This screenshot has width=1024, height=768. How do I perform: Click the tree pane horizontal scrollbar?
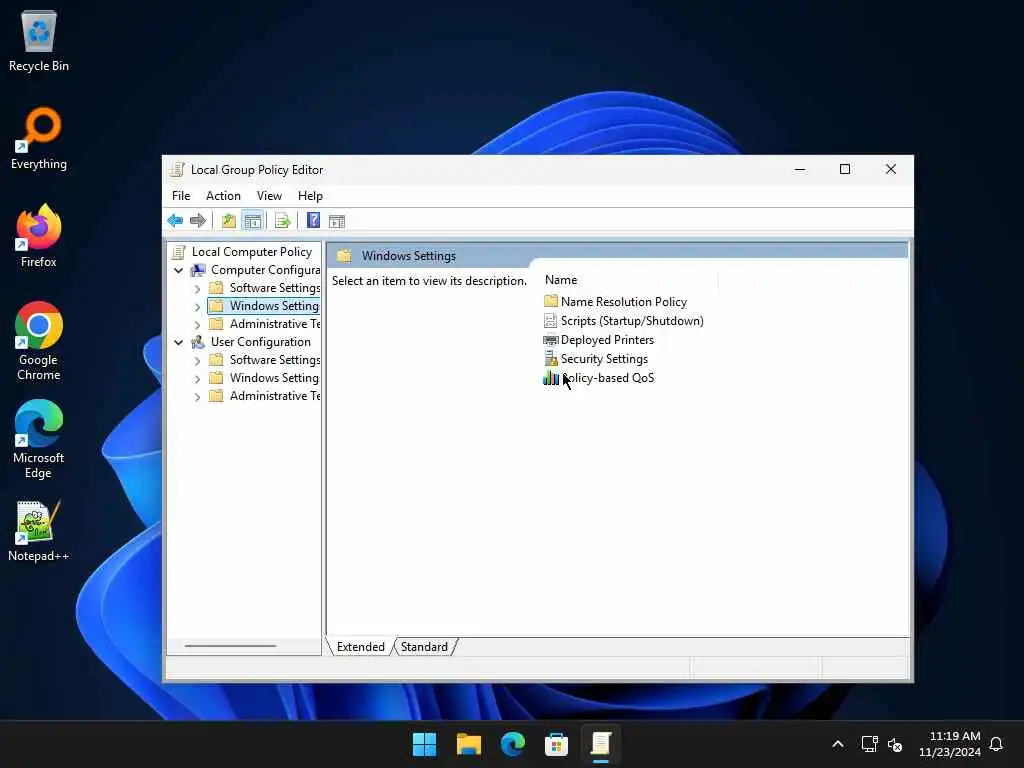230,646
